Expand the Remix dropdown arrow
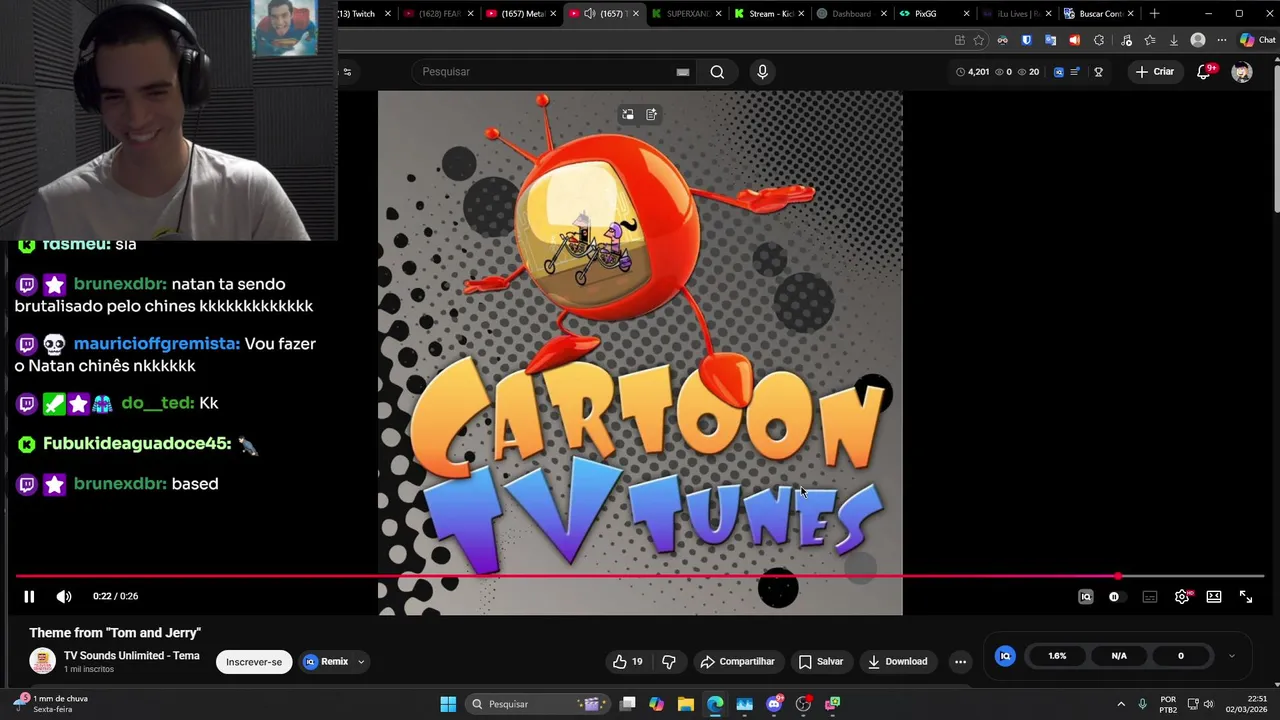This screenshot has width=1280, height=720. pyautogui.click(x=361, y=662)
